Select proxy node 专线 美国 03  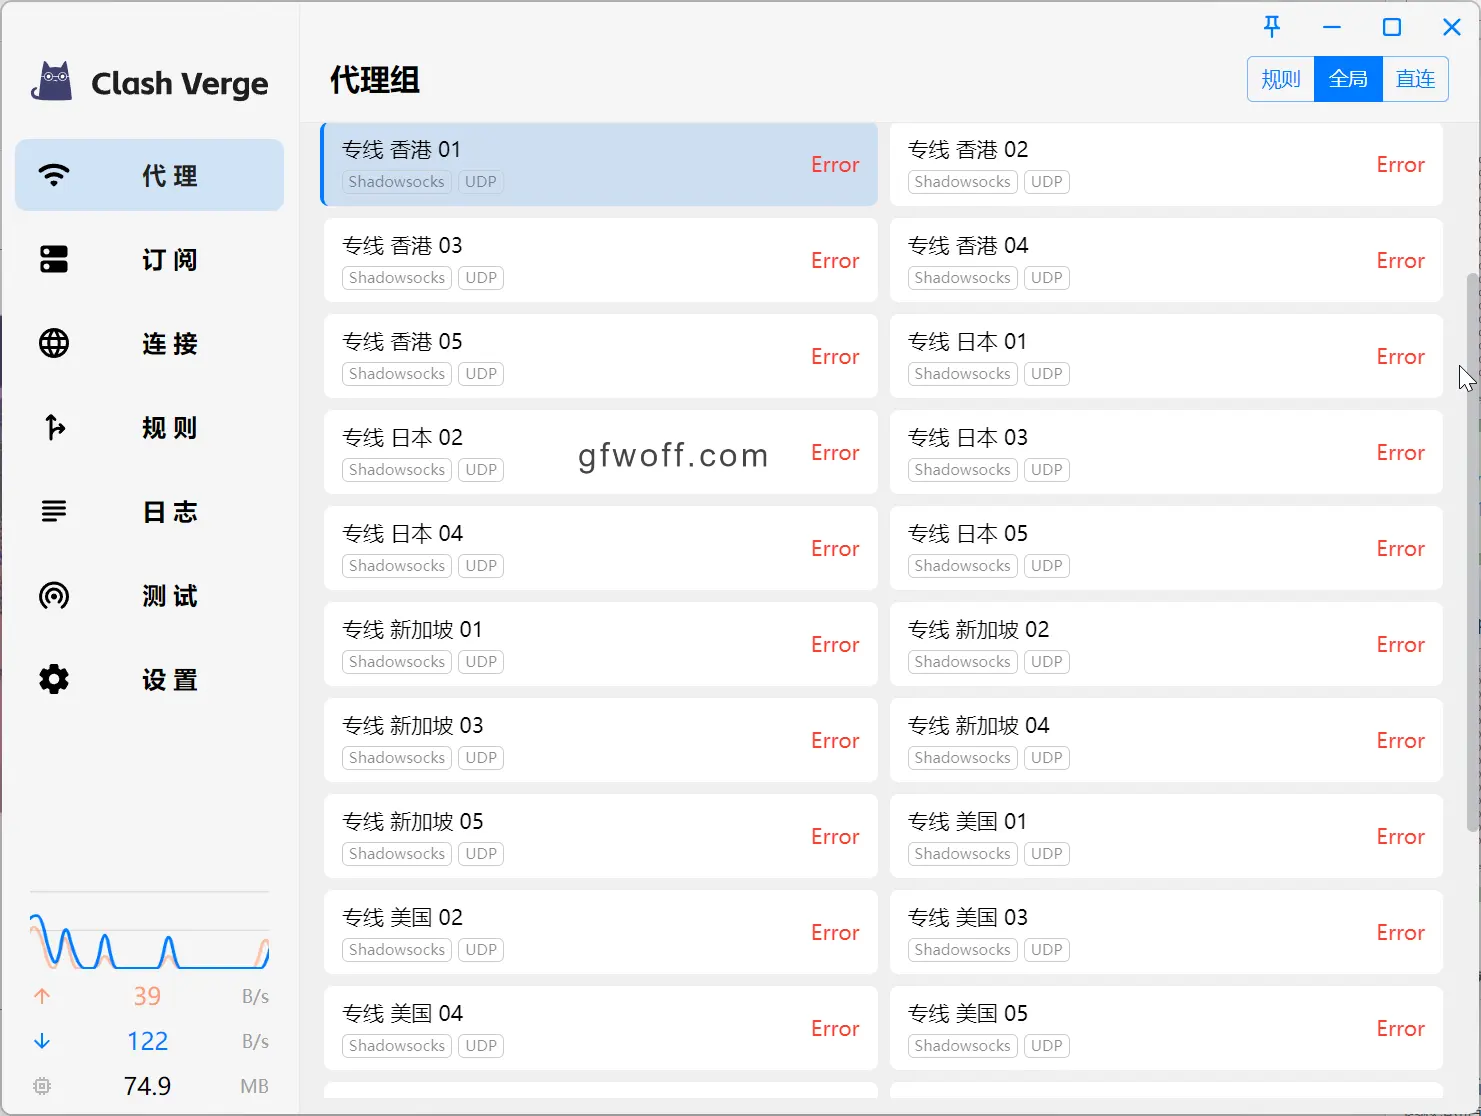[1166, 932]
